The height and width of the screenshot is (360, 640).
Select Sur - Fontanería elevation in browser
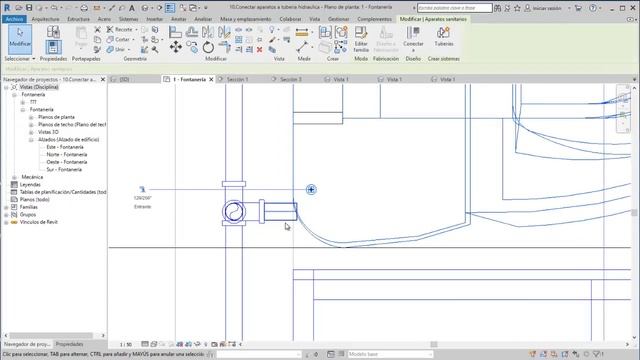point(64,169)
